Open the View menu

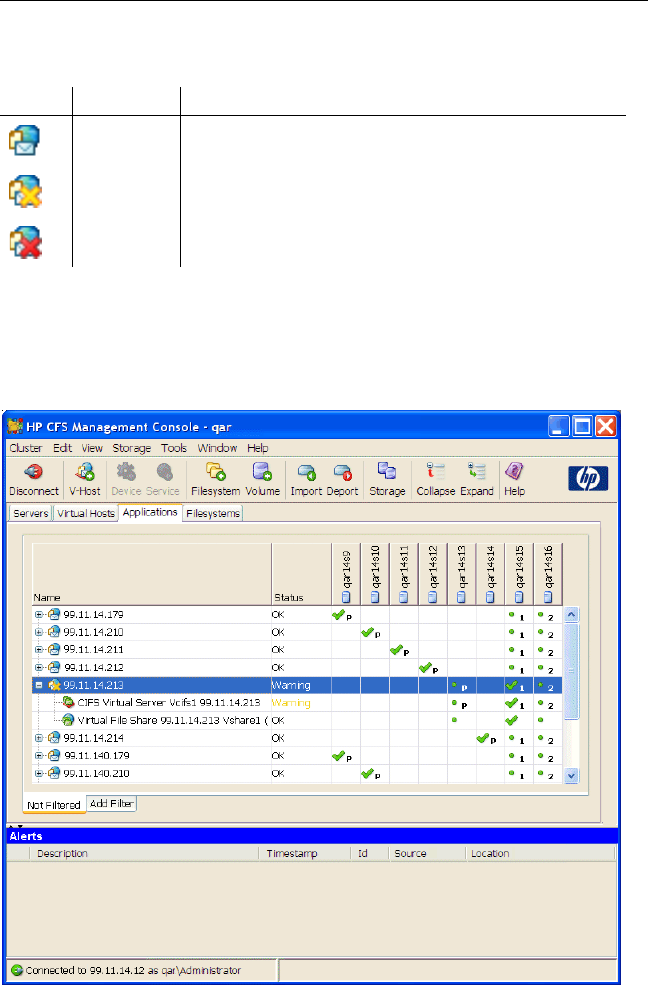pos(92,448)
